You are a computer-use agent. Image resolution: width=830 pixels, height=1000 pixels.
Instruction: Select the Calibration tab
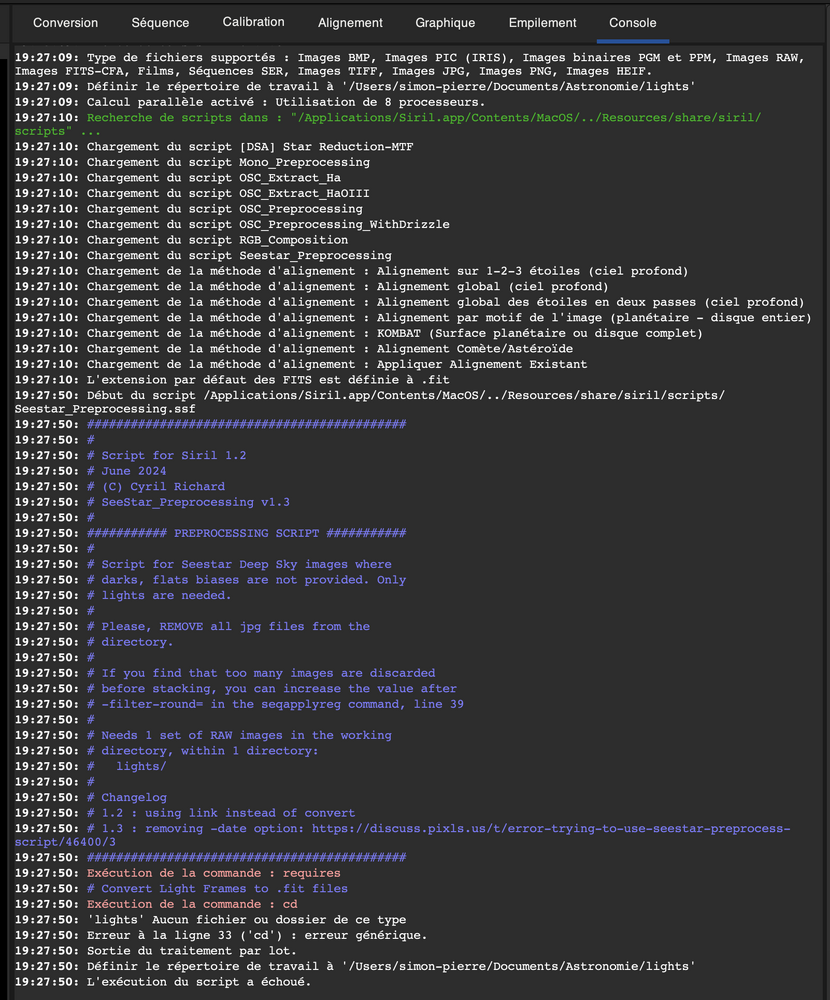tap(253, 22)
